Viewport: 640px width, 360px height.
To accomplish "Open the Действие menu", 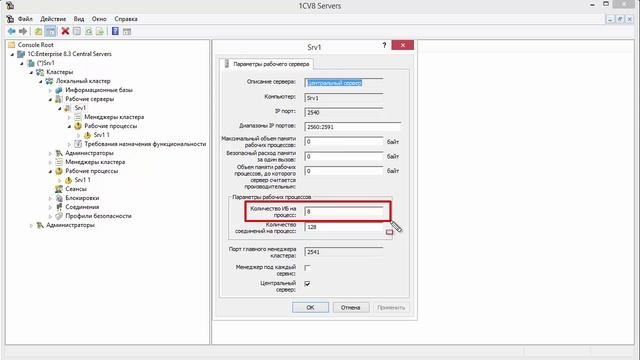I will click(53, 19).
